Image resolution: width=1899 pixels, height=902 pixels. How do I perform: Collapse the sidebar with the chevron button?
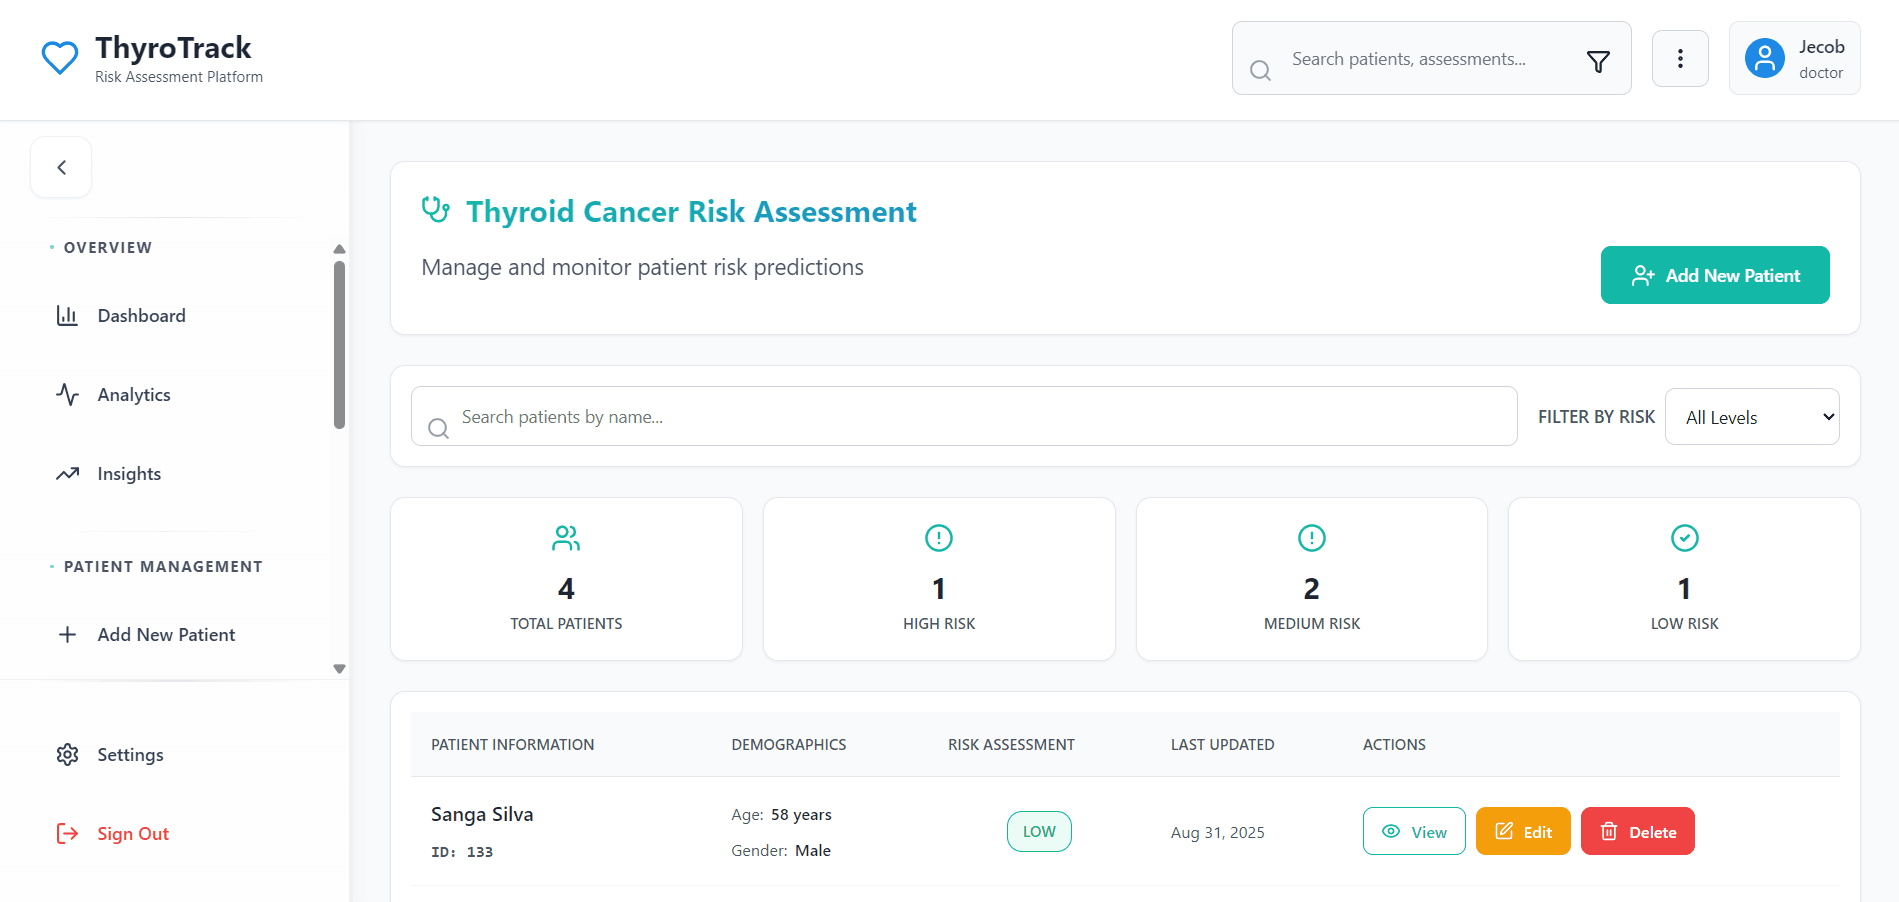point(61,167)
